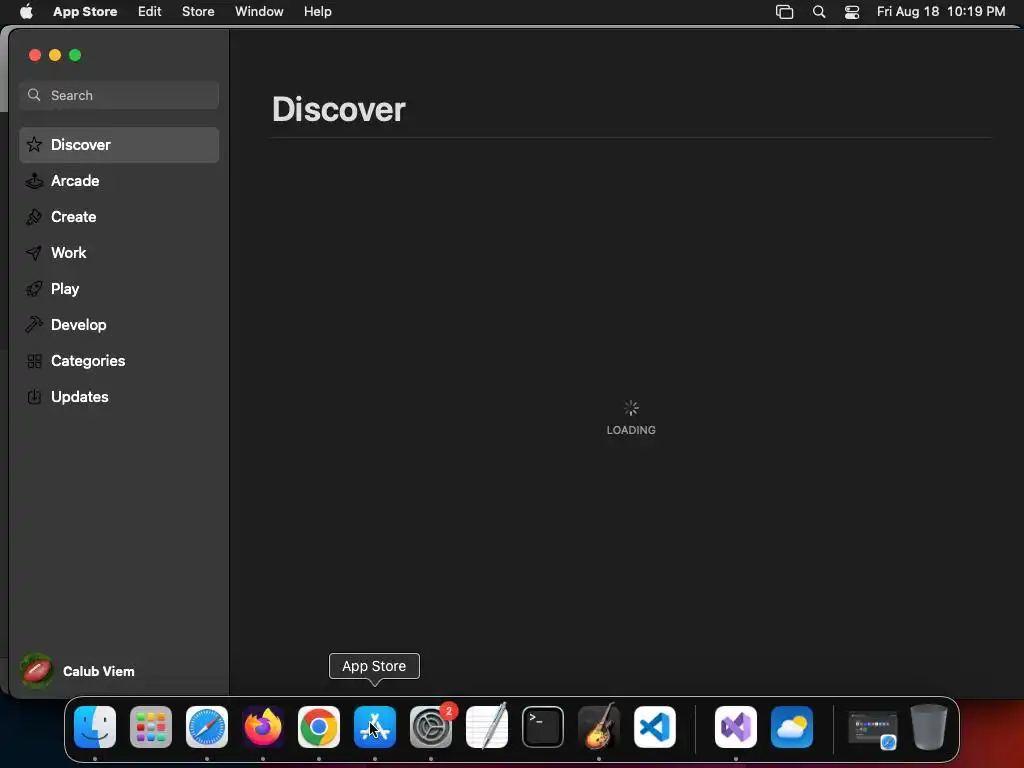Open TextEdit from the Dock
Screen dimensions: 1024x768
click(487, 726)
